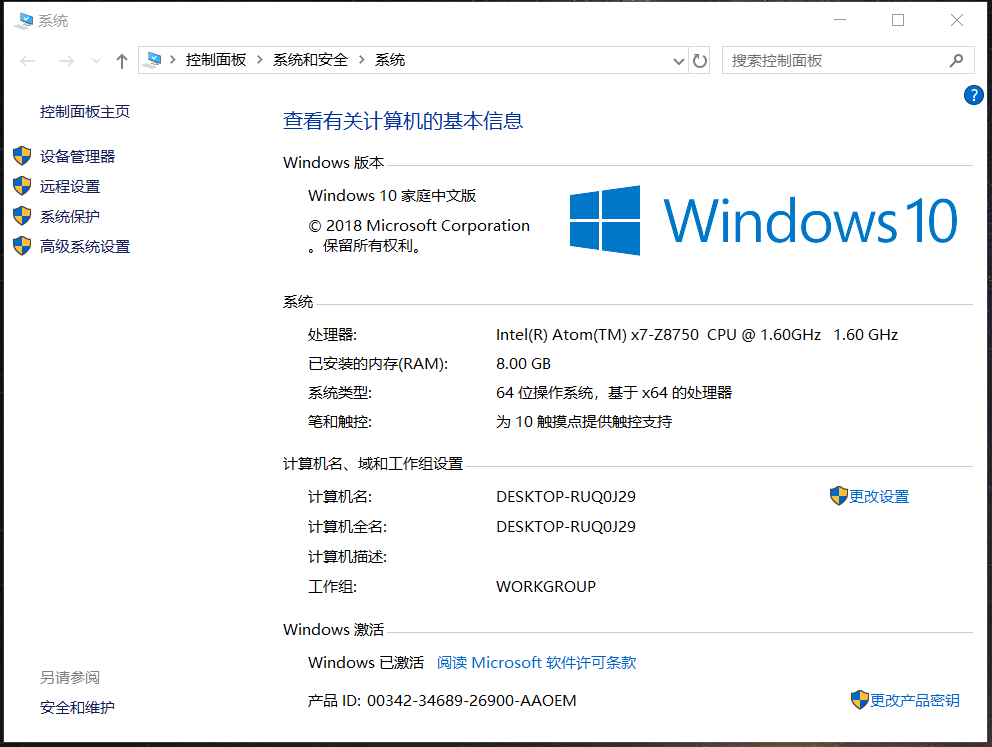The image size is (992, 747).
Task: Click the search magnifier icon
Action: [x=957, y=60]
